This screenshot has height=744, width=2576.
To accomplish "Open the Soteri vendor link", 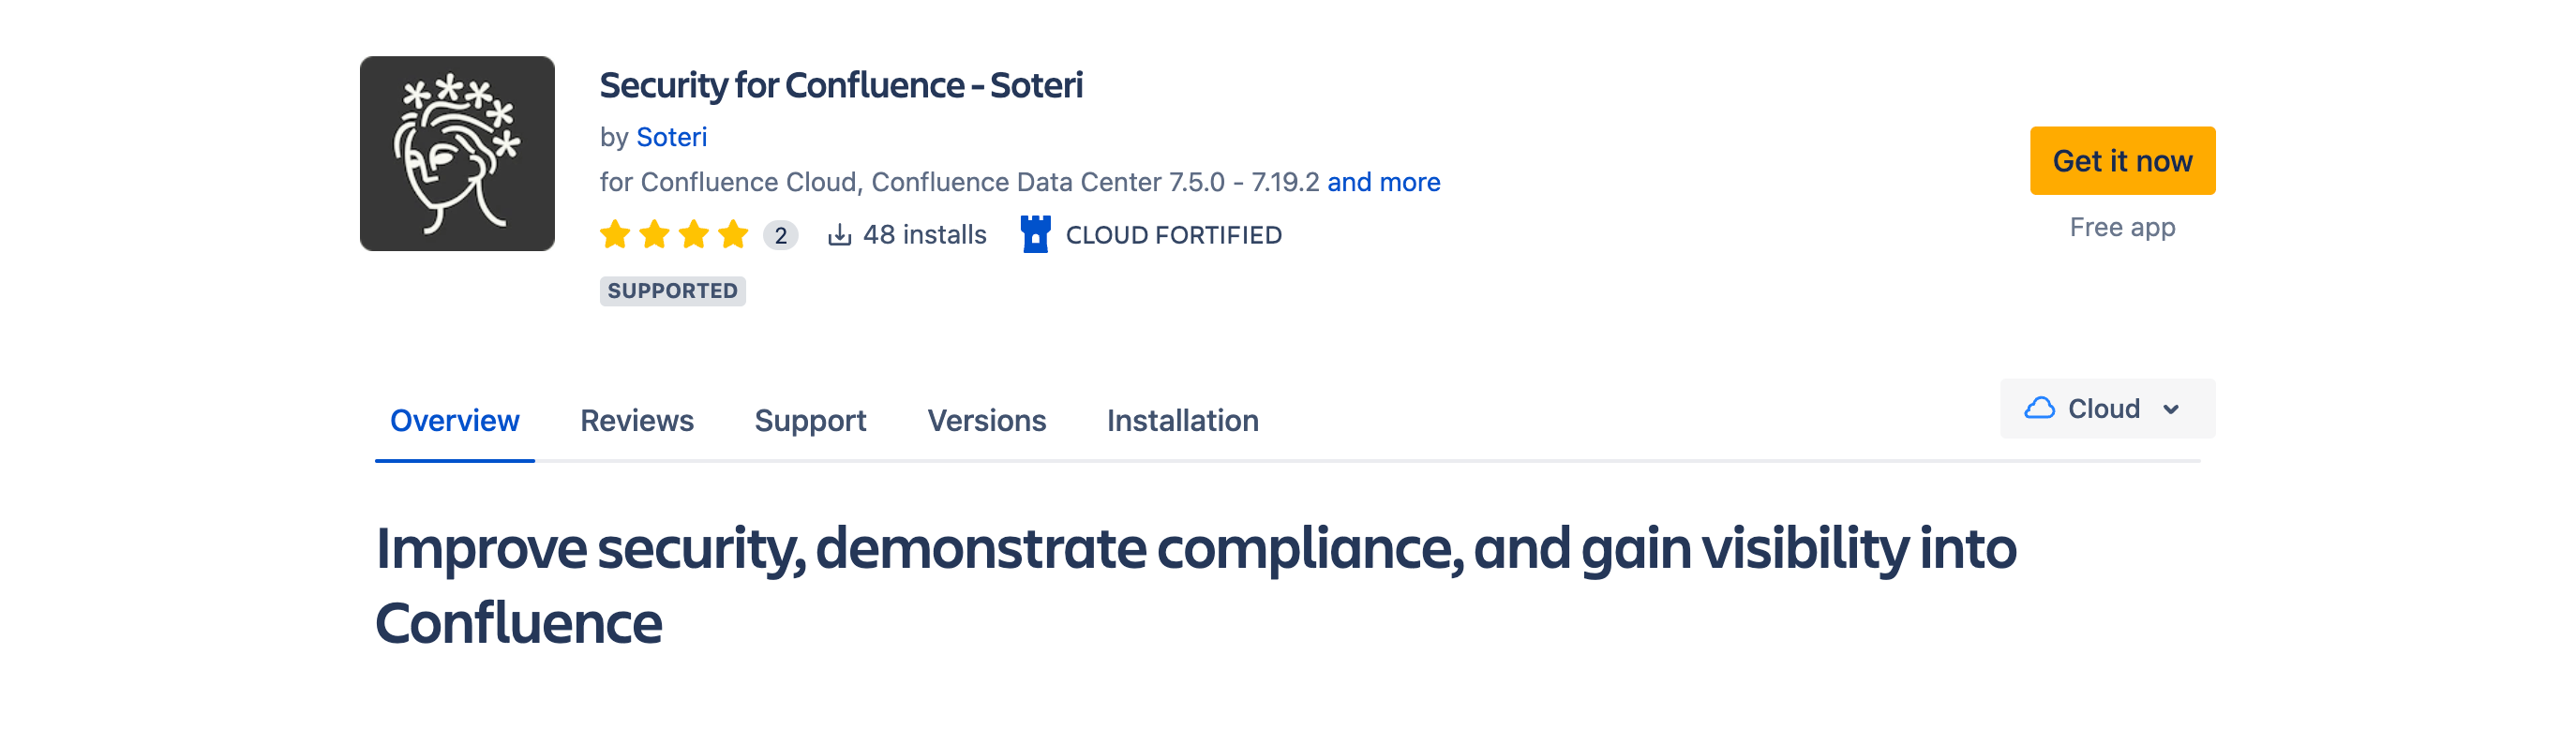I will (672, 137).
